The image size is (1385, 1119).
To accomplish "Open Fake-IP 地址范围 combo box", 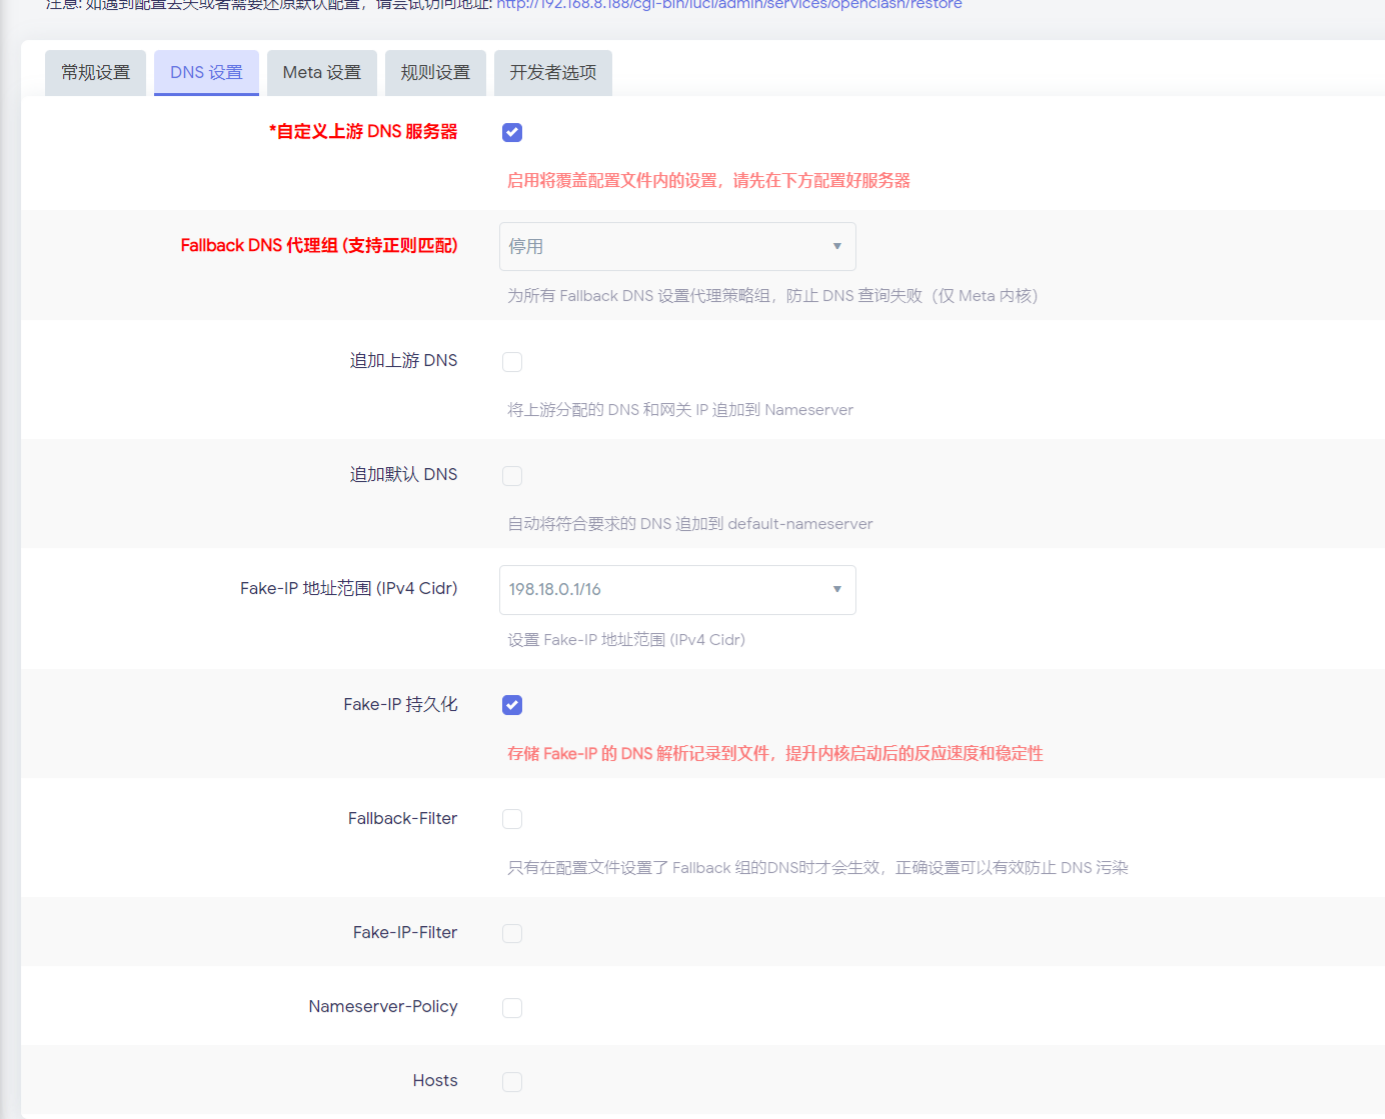I will pos(676,590).
